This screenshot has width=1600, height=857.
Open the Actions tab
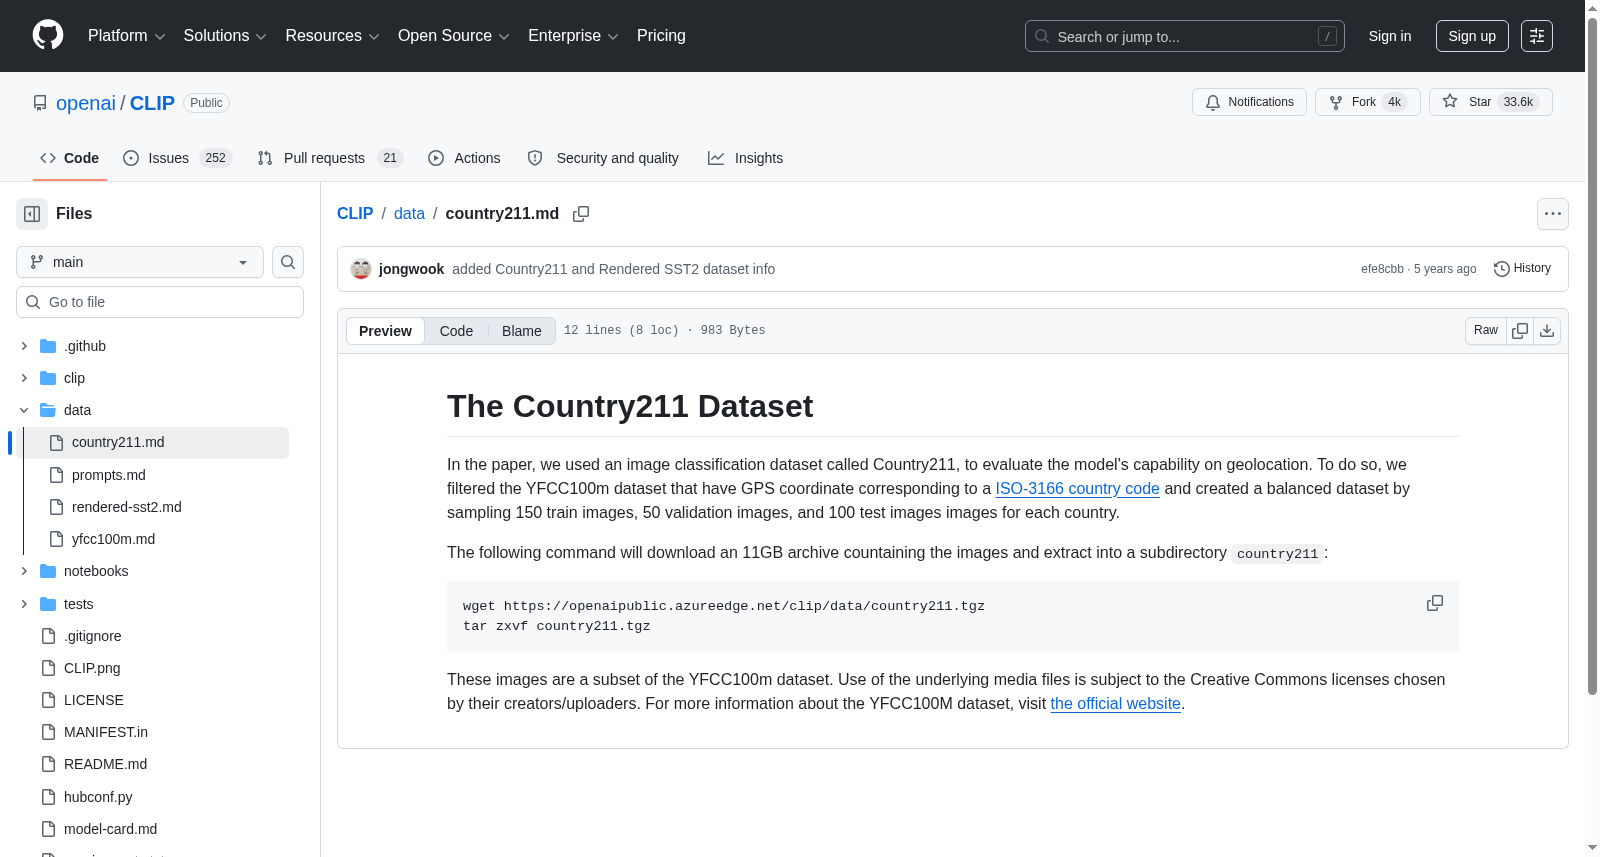(x=464, y=158)
